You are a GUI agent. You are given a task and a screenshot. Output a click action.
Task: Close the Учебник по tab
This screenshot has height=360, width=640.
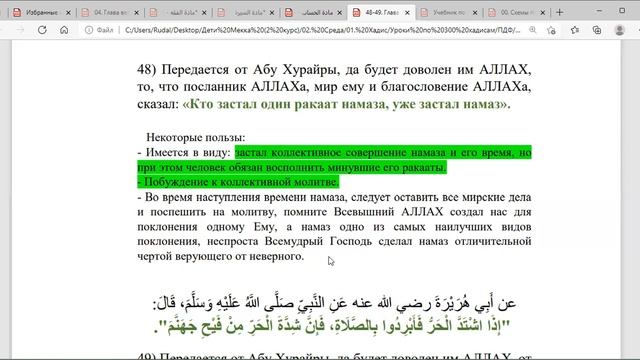point(475,13)
